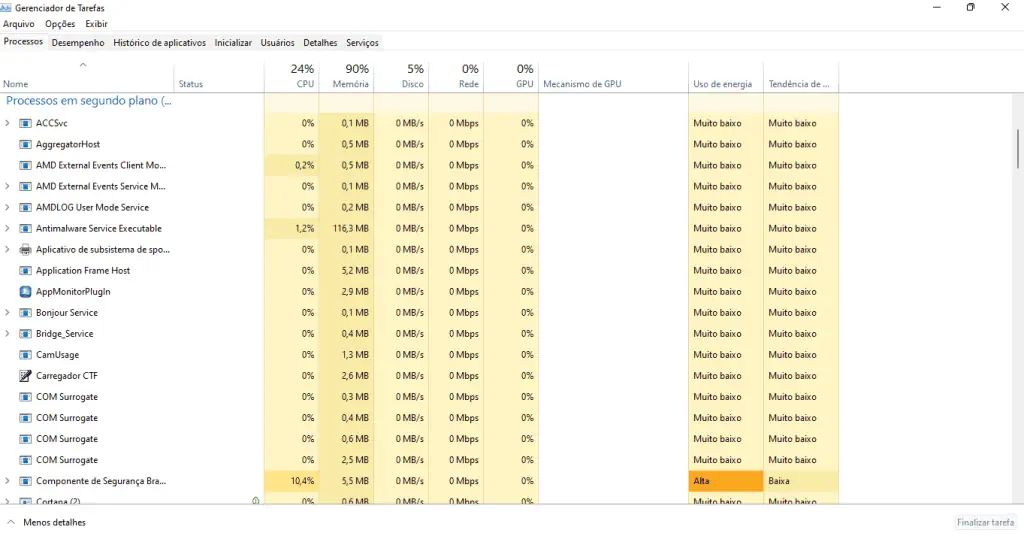The height and width of the screenshot is (536, 1024).
Task: Select the 2,9 MB memory cell
Action: (346, 292)
